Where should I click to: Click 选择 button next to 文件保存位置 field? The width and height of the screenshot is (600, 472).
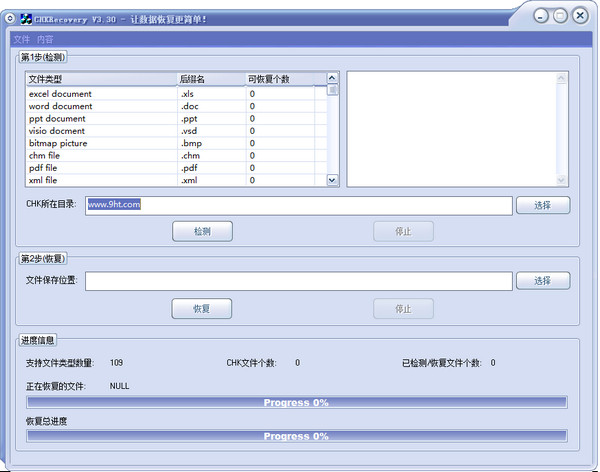pyautogui.click(x=543, y=281)
